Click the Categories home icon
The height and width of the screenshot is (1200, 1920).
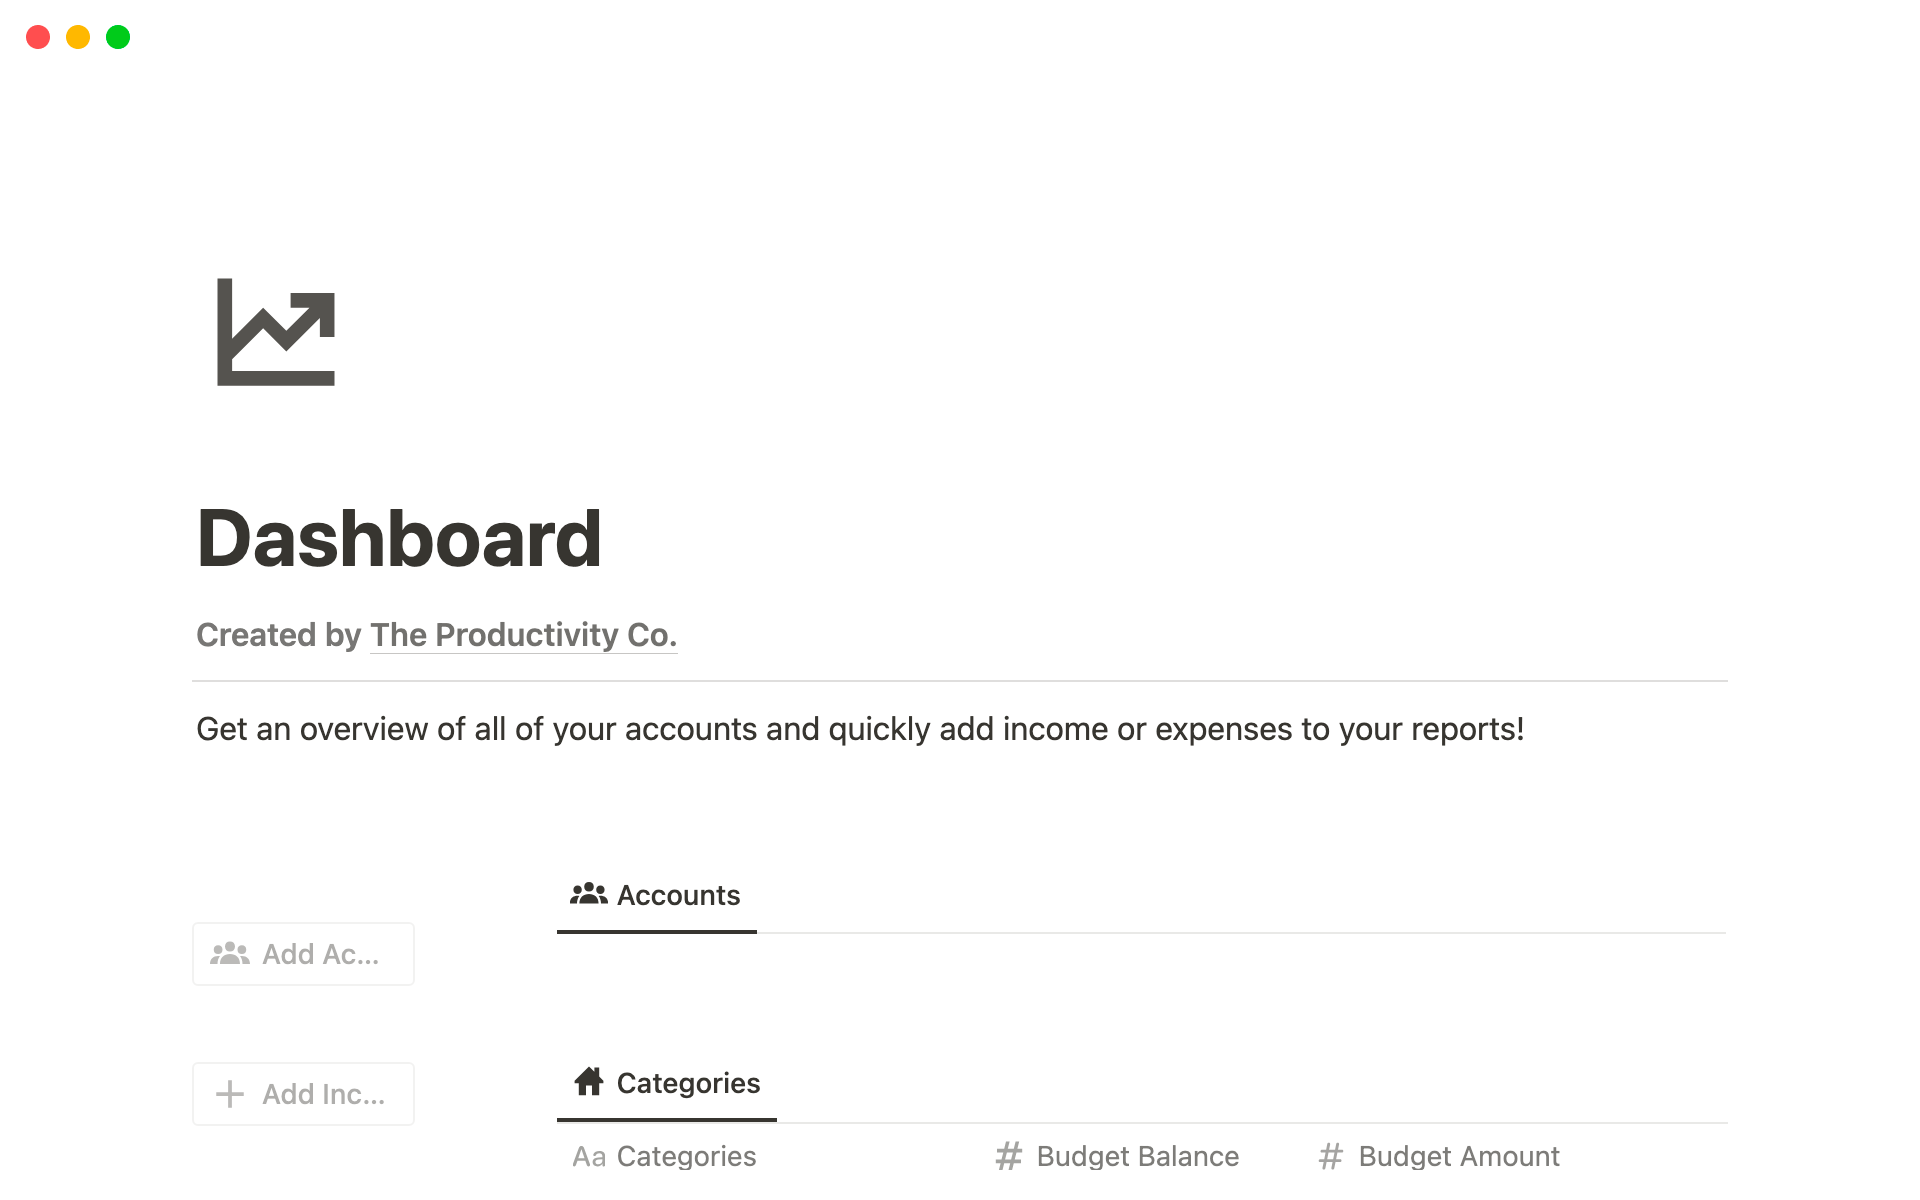(x=586, y=1082)
